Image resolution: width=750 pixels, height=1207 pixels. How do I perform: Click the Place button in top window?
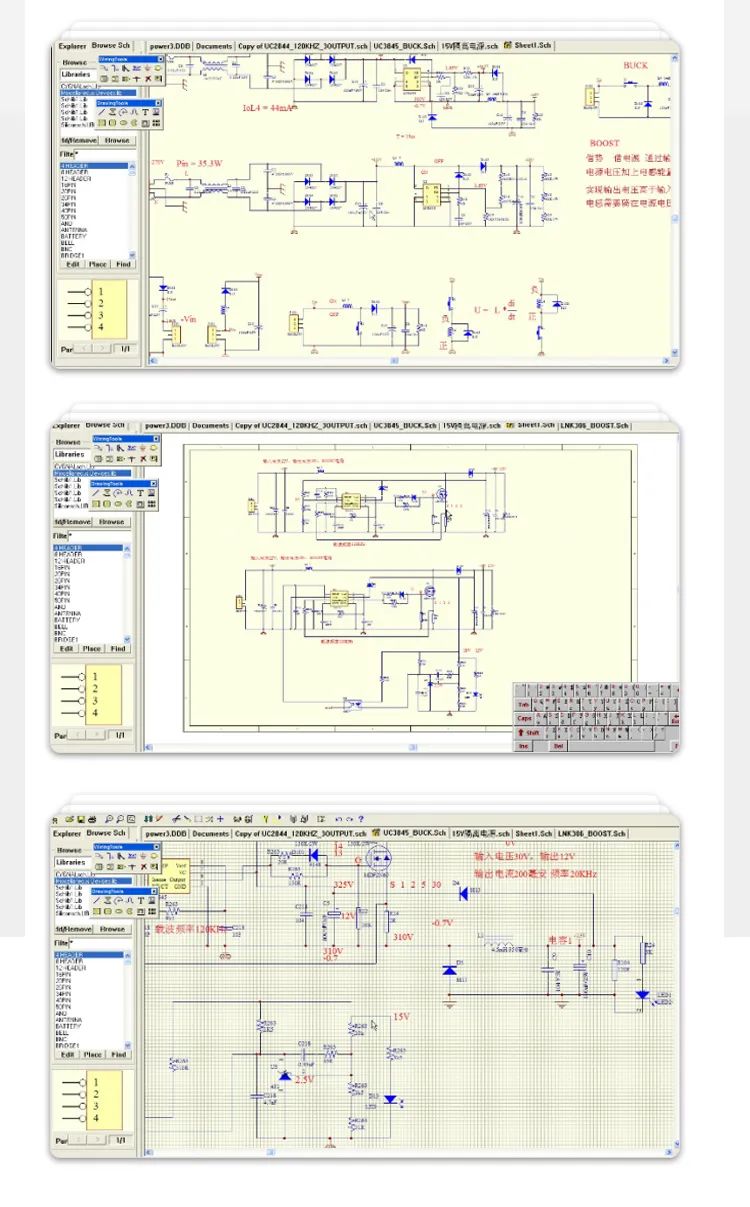click(x=97, y=264)
